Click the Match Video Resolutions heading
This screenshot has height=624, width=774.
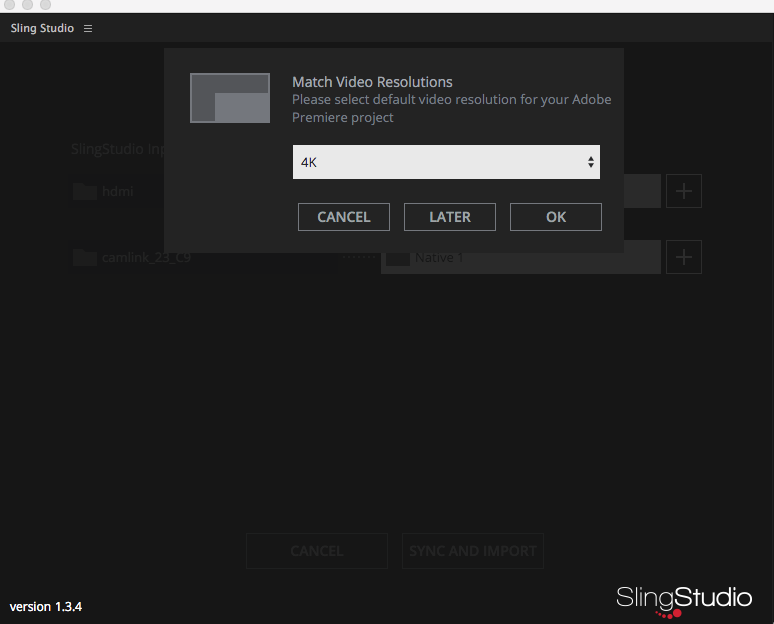click(x=372, y=82)
